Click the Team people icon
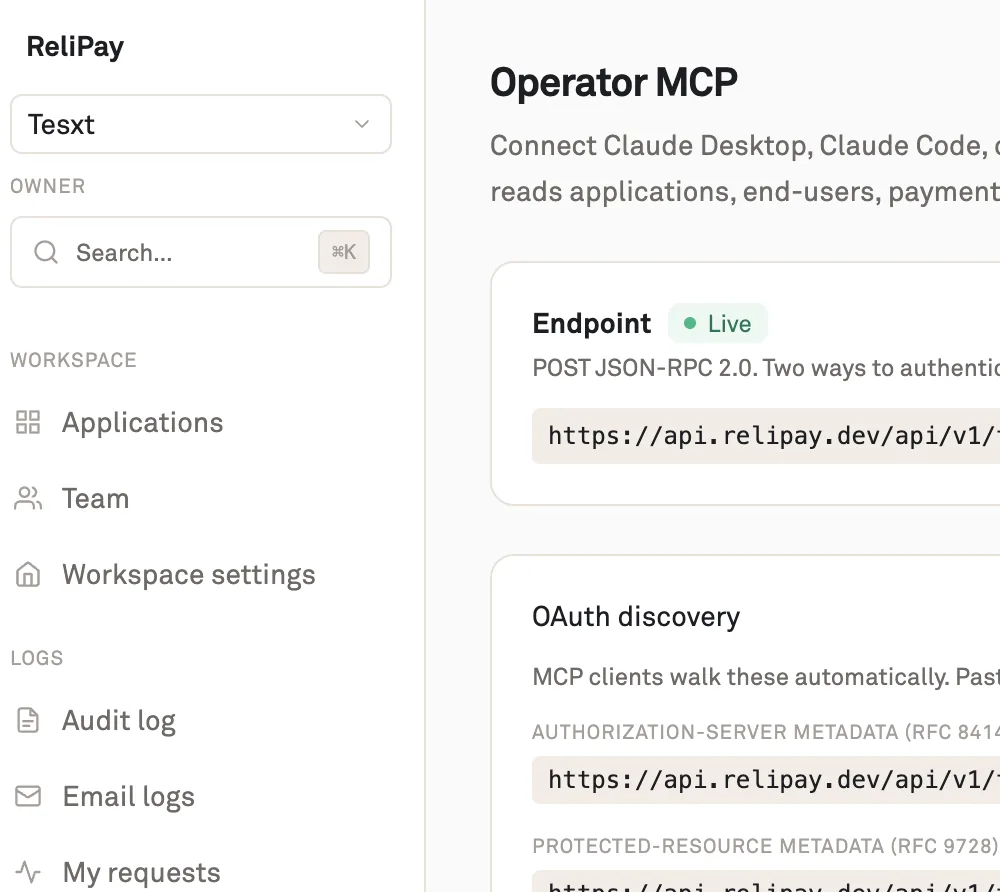 click(x=28, y=498)
